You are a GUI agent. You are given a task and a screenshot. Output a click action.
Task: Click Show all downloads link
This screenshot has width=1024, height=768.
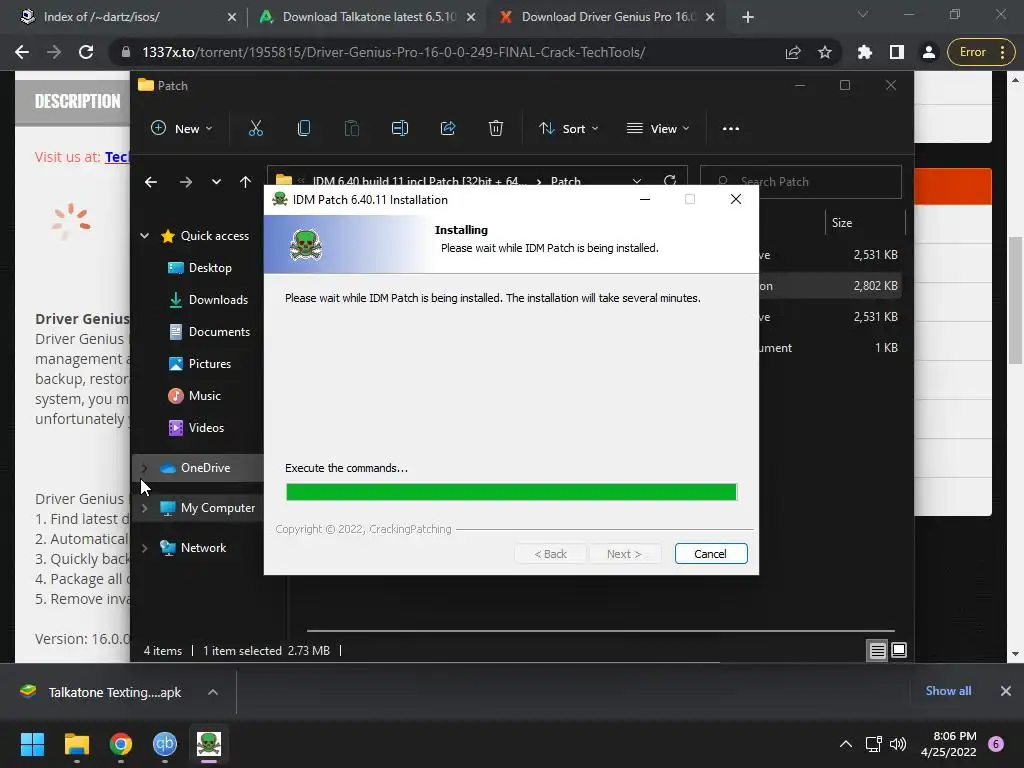pos(948,691)
